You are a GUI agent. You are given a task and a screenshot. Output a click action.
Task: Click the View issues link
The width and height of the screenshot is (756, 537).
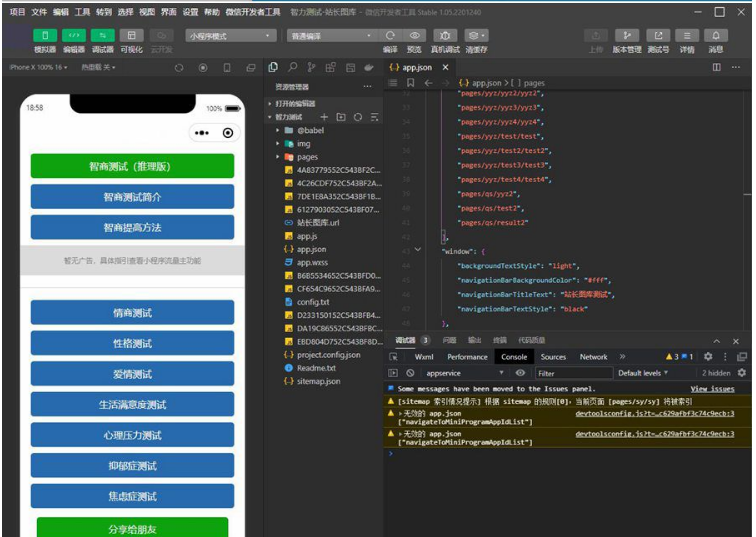[712, 389]
